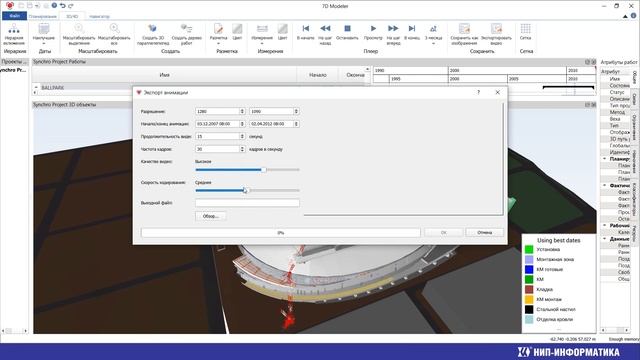The image size is (640, 360).
Task: Stop the 4D player
Action: coord(347,32)
